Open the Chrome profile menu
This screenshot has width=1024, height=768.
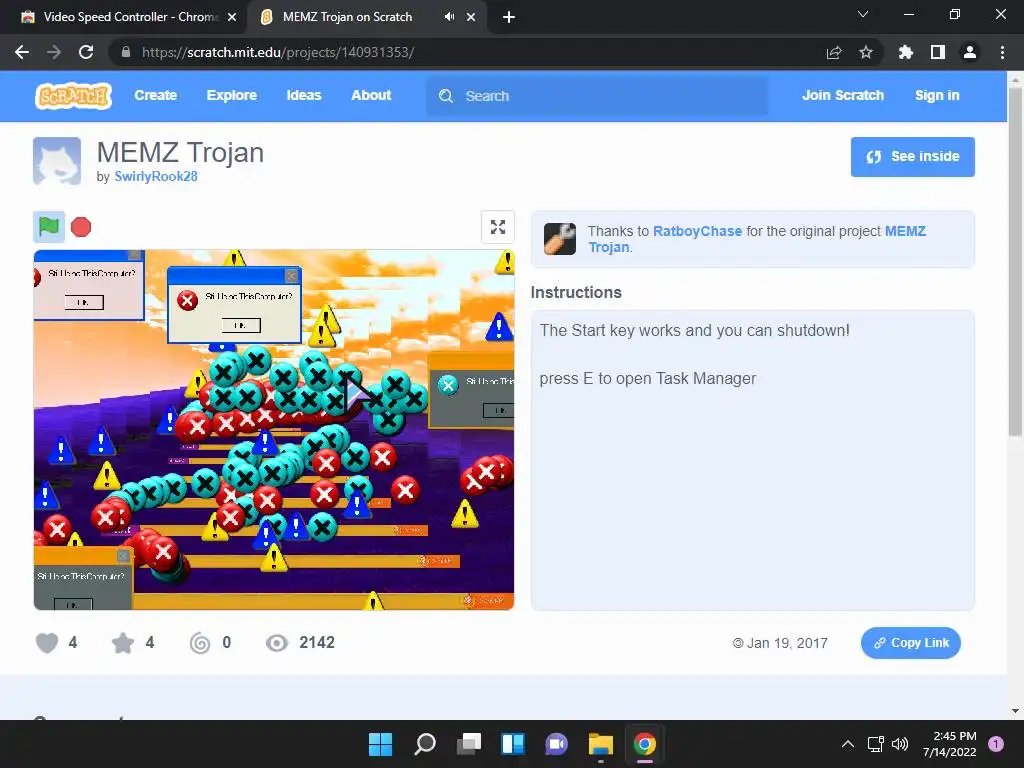[x=970, y=52]
